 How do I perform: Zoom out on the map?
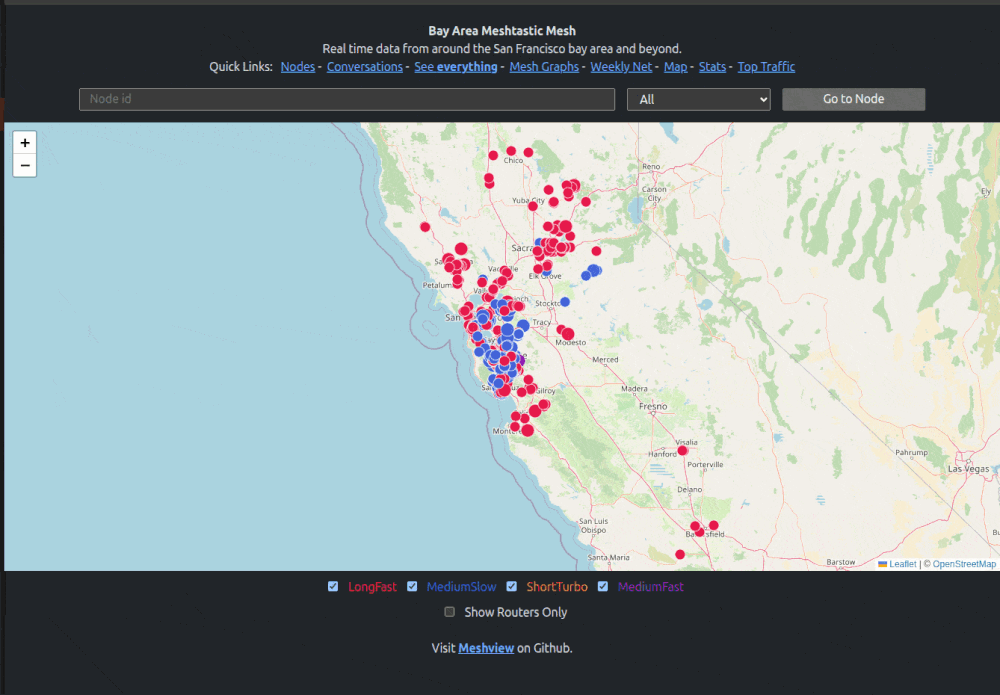pyautogui.click(x=25, y=166)
